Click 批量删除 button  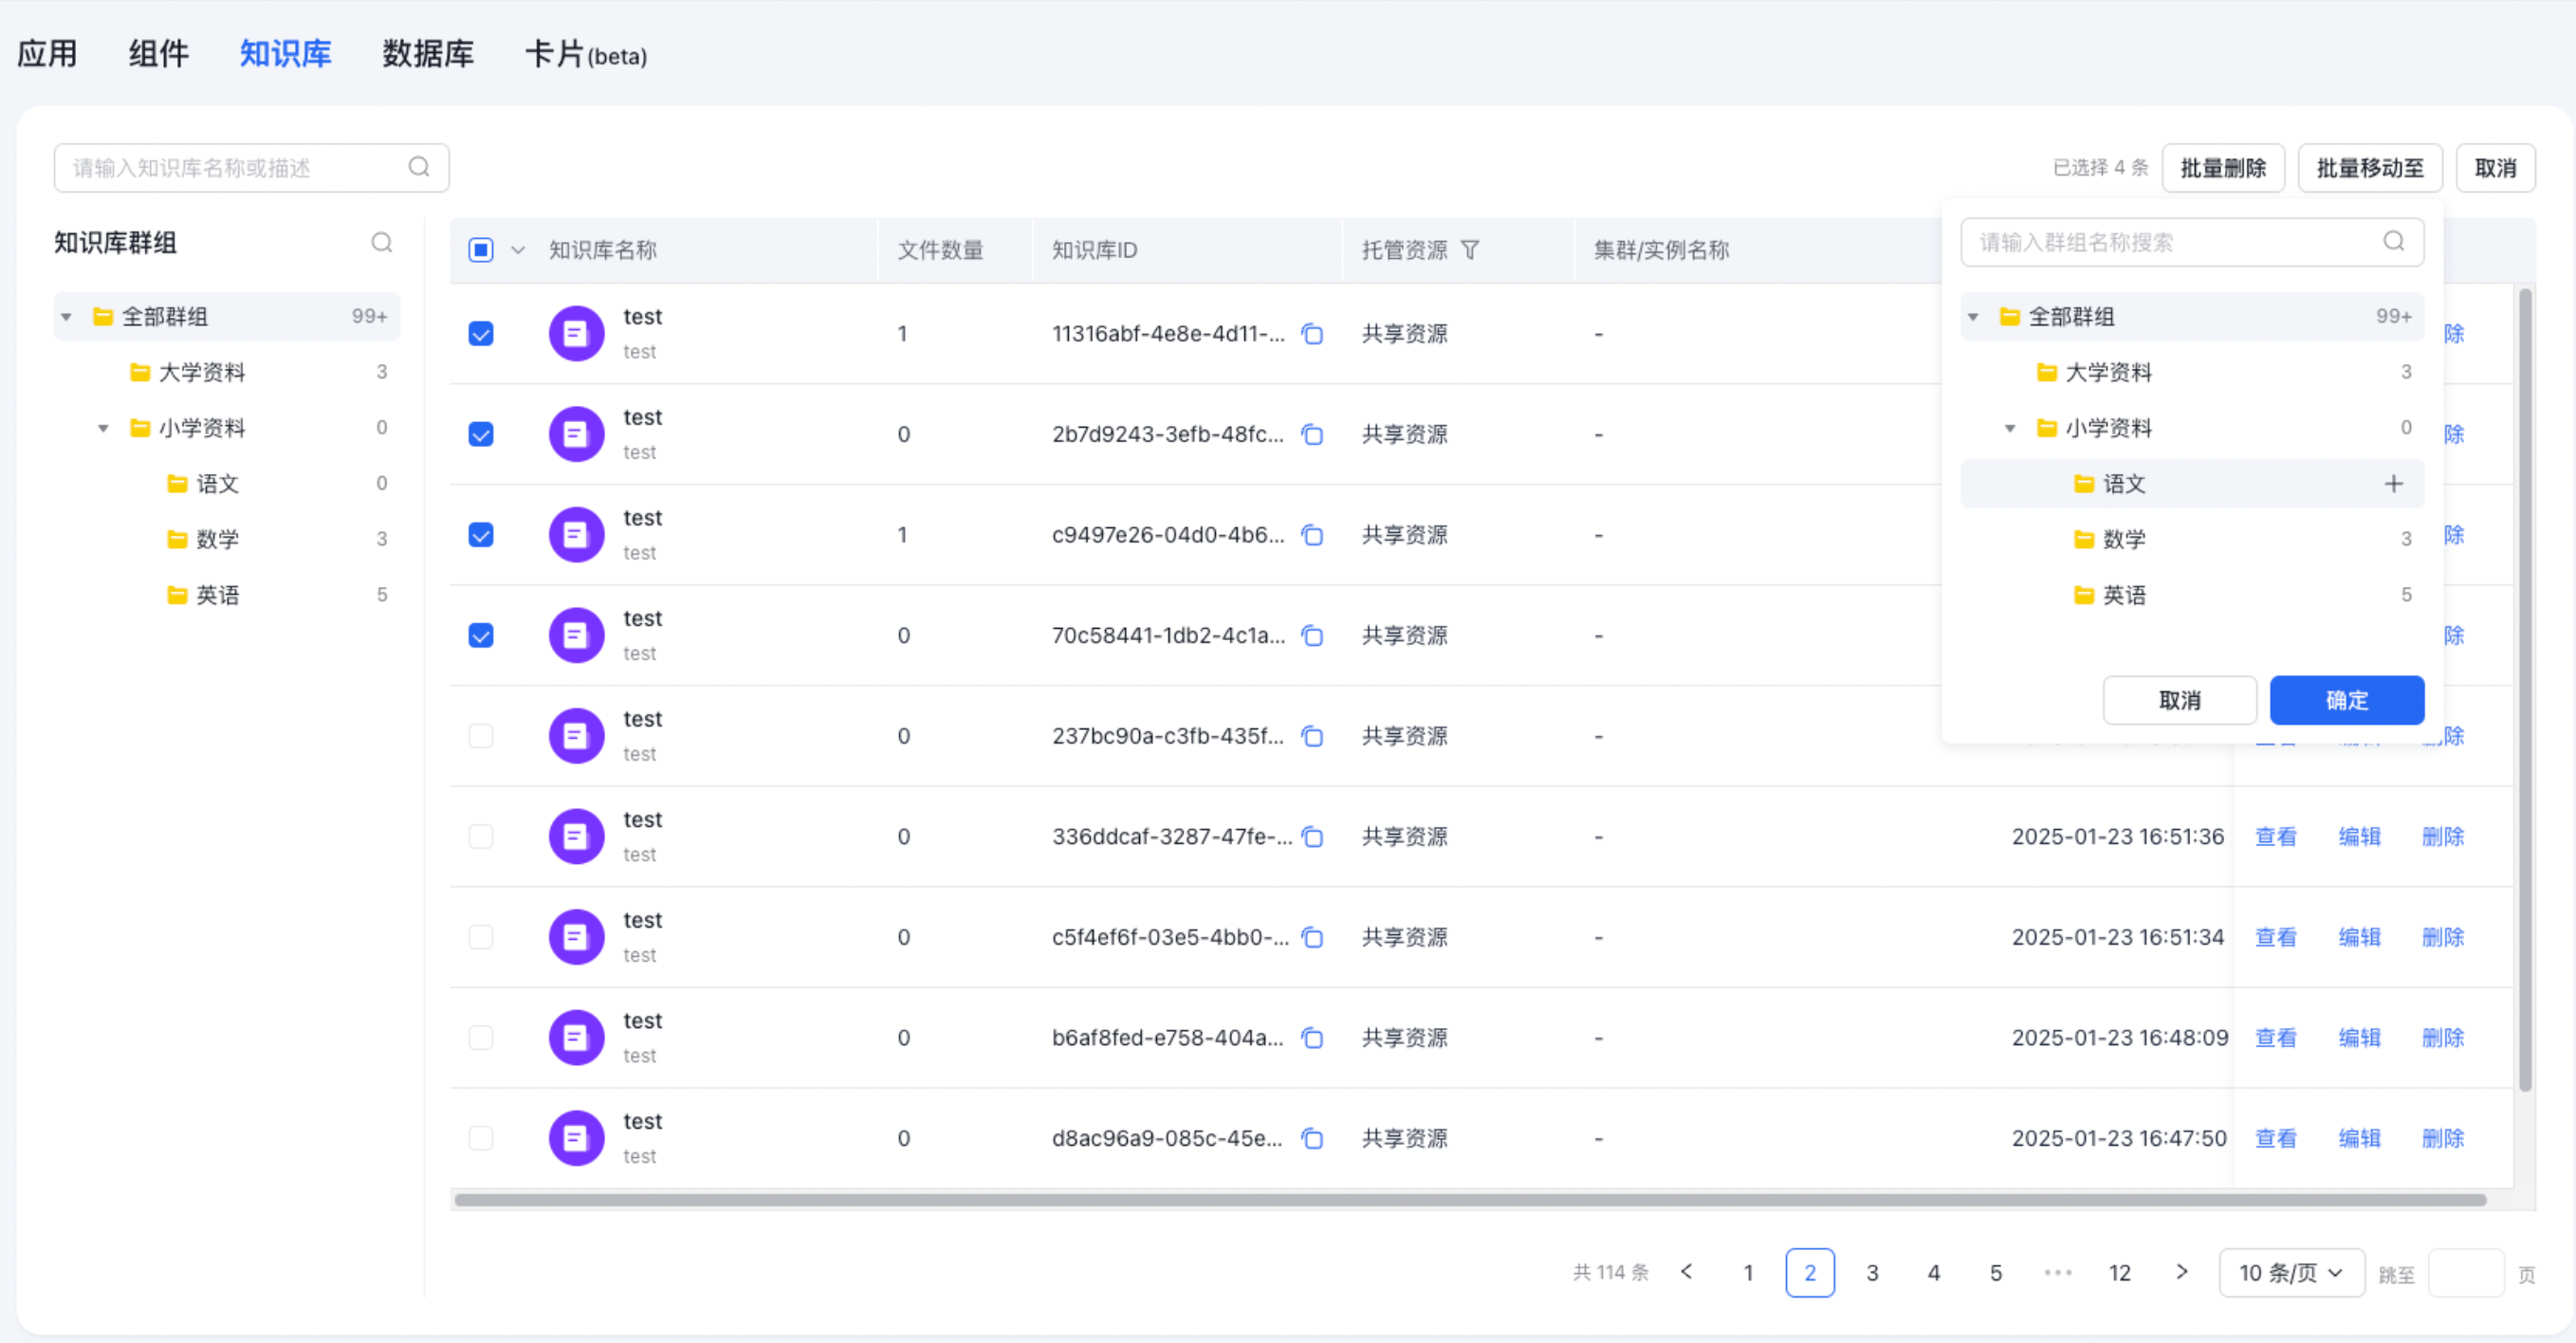2223,168
